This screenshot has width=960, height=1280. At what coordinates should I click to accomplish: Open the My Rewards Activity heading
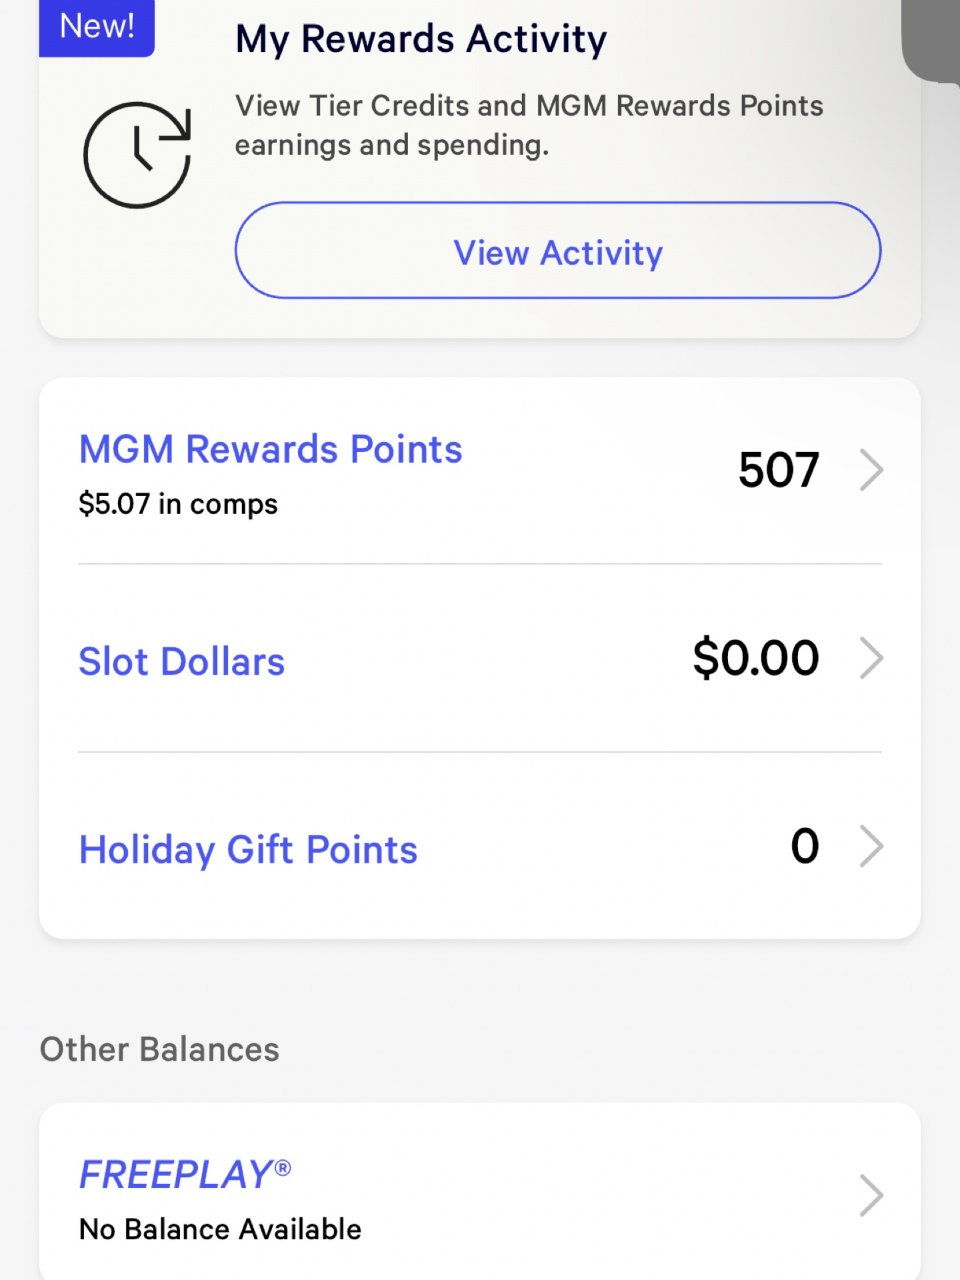coord(421,39)
